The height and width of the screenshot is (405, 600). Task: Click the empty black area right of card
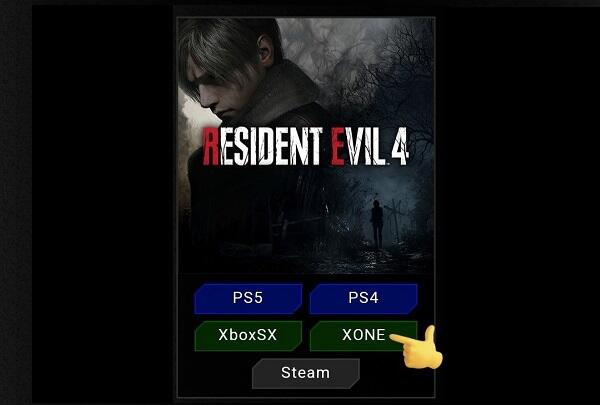tap(517, 203)
